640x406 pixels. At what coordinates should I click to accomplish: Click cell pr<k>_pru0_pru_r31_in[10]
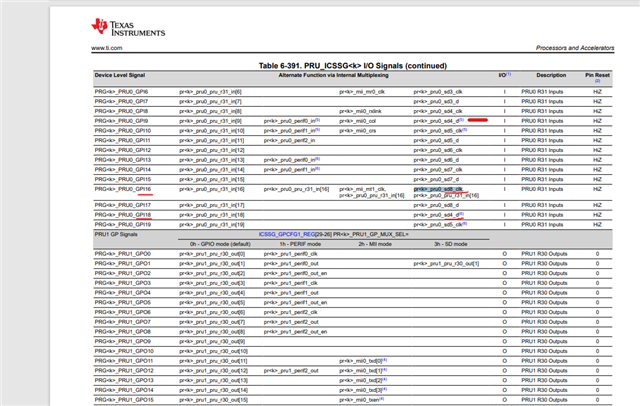[x=212, y=131]
